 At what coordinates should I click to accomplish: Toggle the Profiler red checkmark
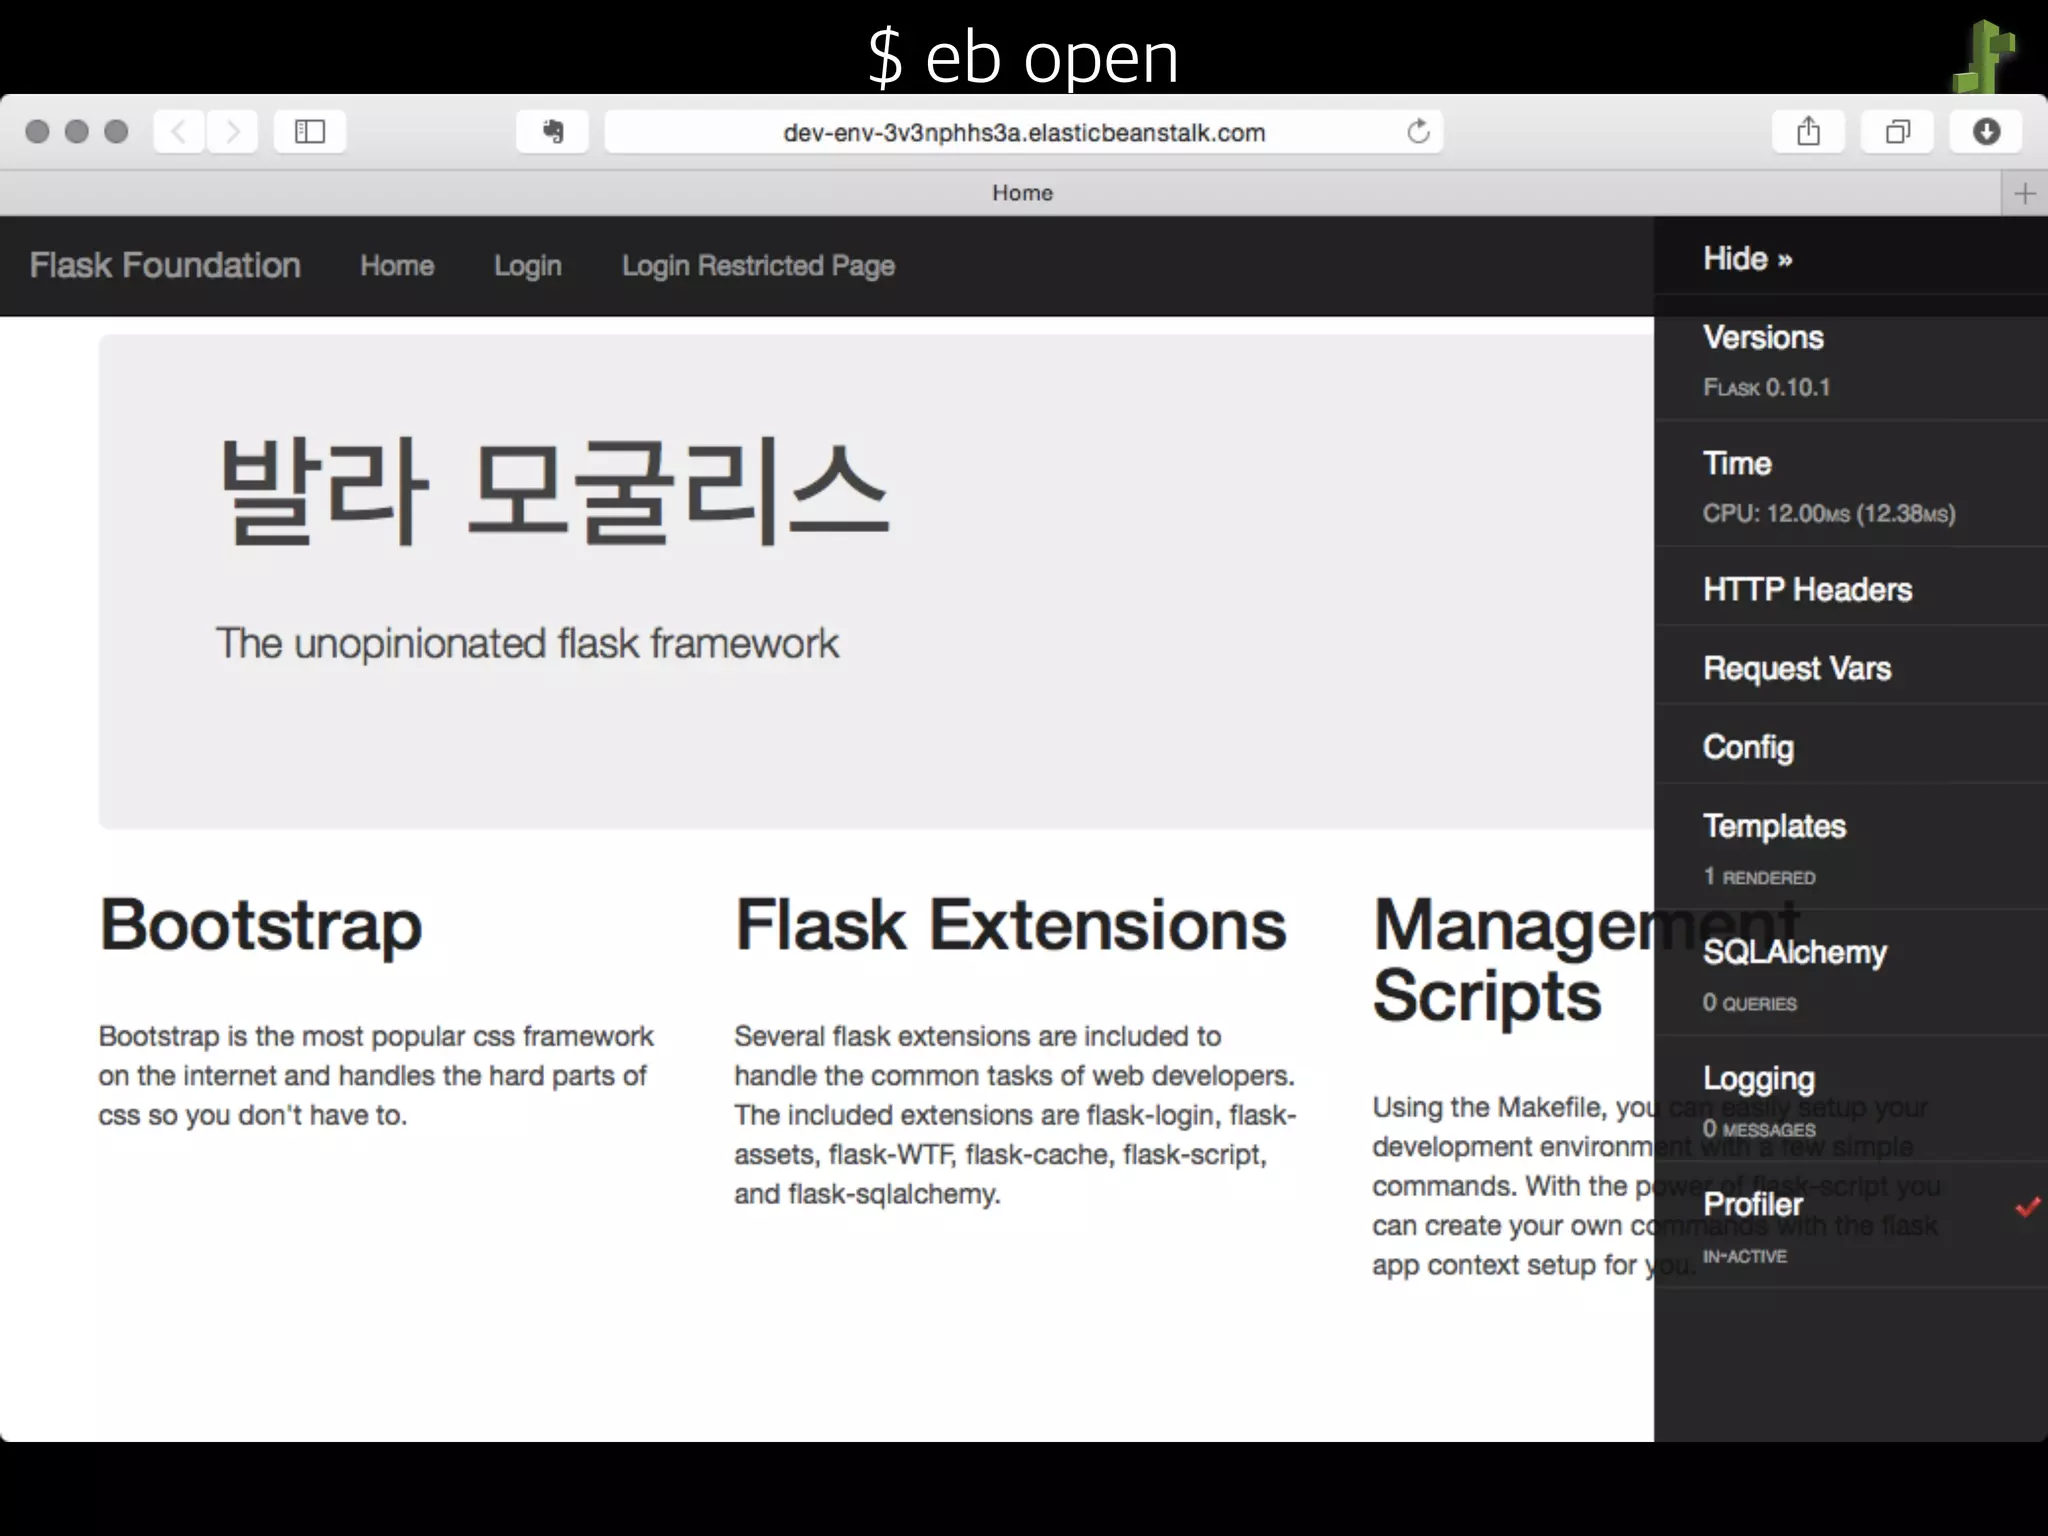pyautogui.click(x=2027, y=1207)
